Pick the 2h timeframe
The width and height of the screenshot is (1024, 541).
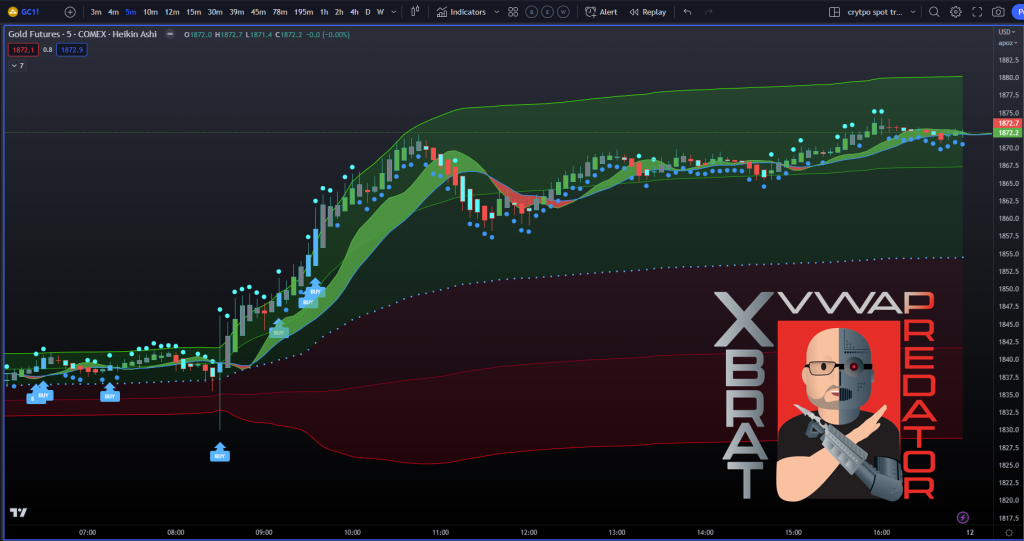tap(339, 12)
